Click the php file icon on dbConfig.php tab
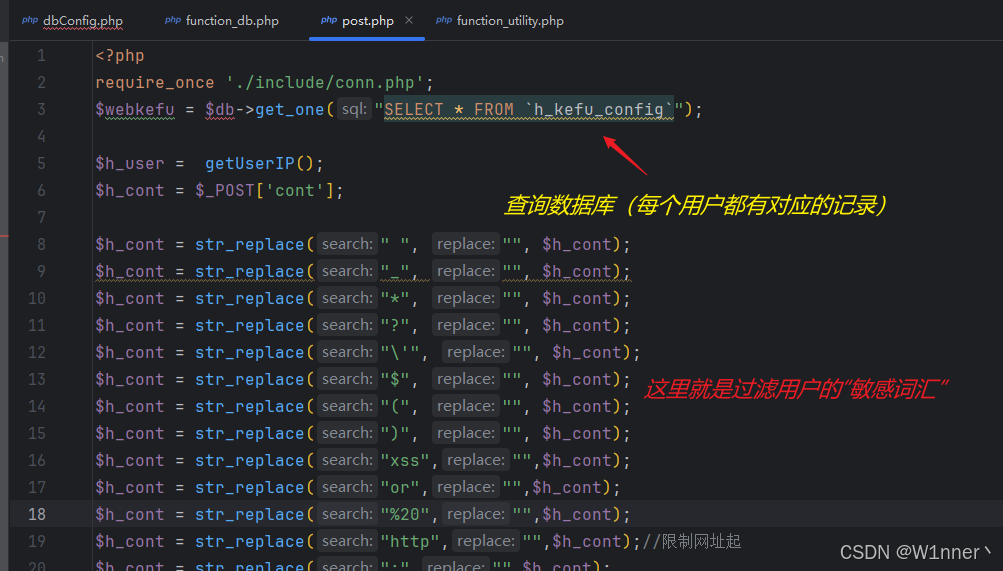The image size is (1003, 571). [29, 20]
